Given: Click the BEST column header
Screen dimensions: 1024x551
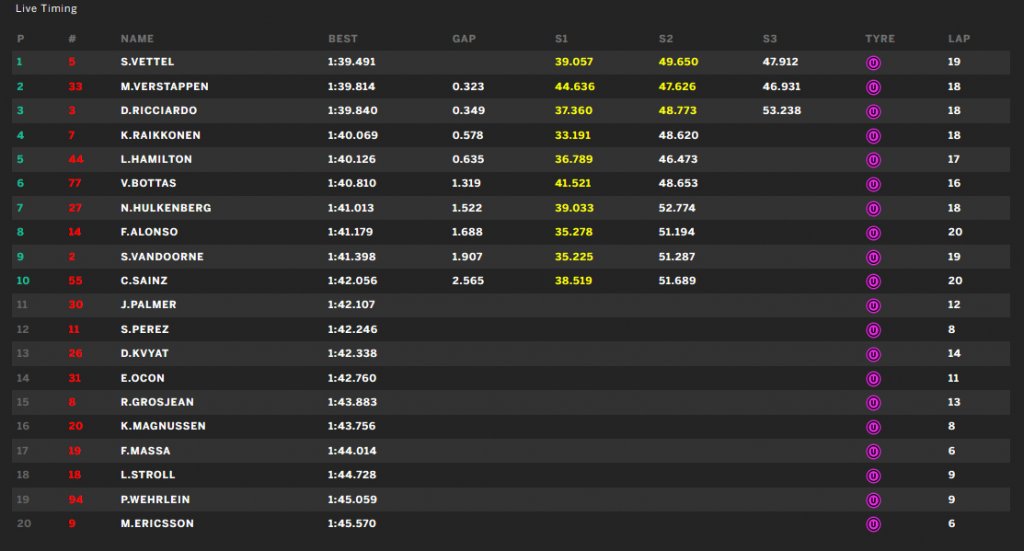Looking at the screenshot, I should coord(343,39).
